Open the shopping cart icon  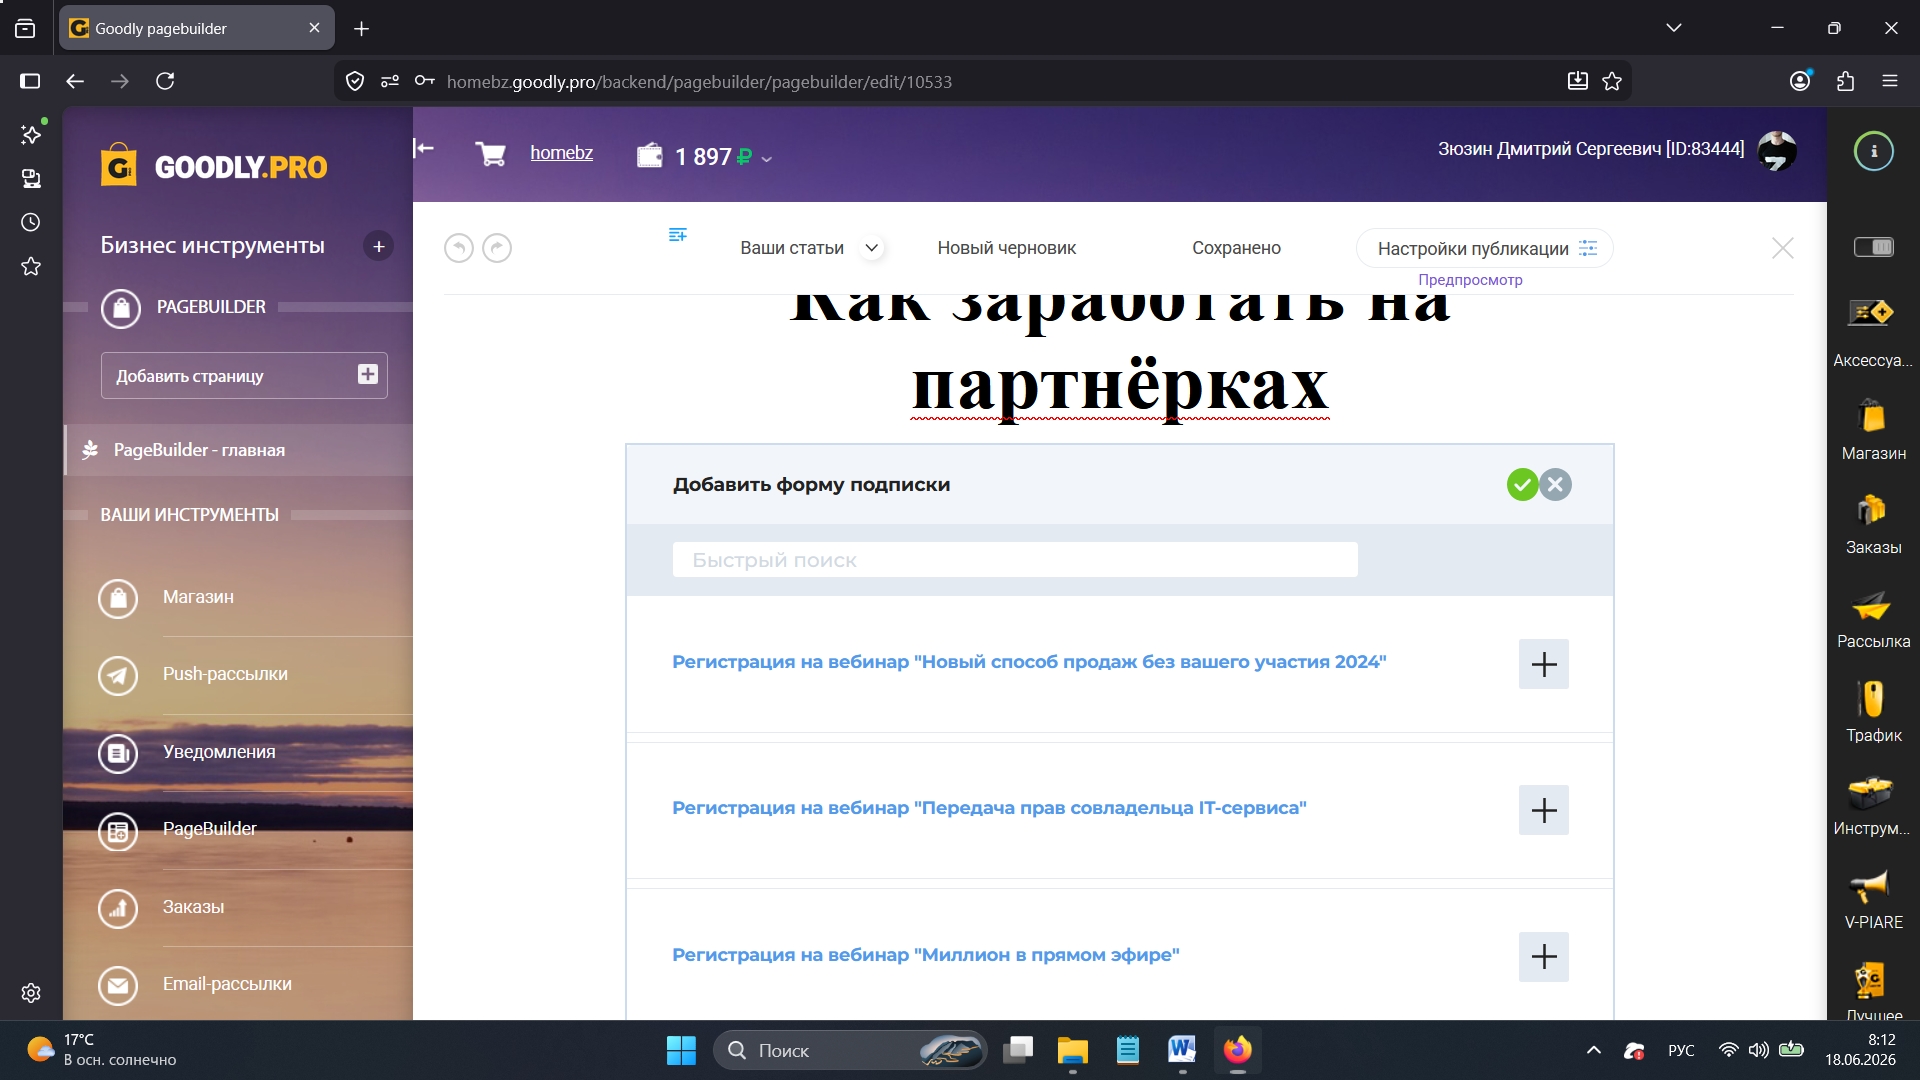490,153
